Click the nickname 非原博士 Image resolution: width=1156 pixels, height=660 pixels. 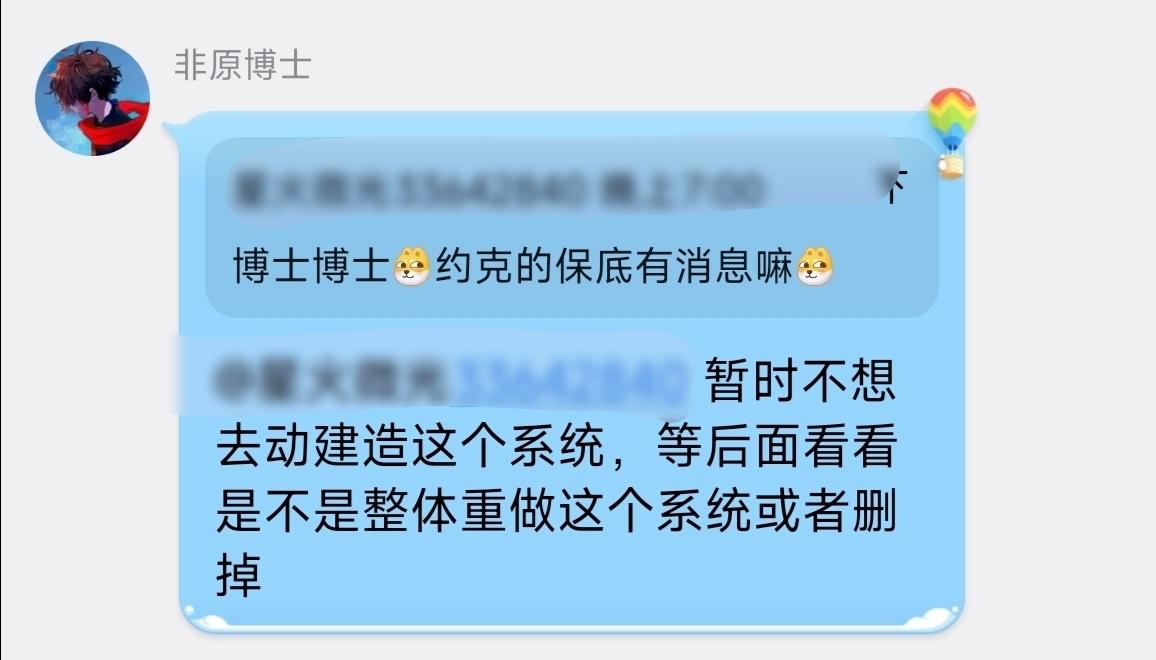click(x=243, y=65)
